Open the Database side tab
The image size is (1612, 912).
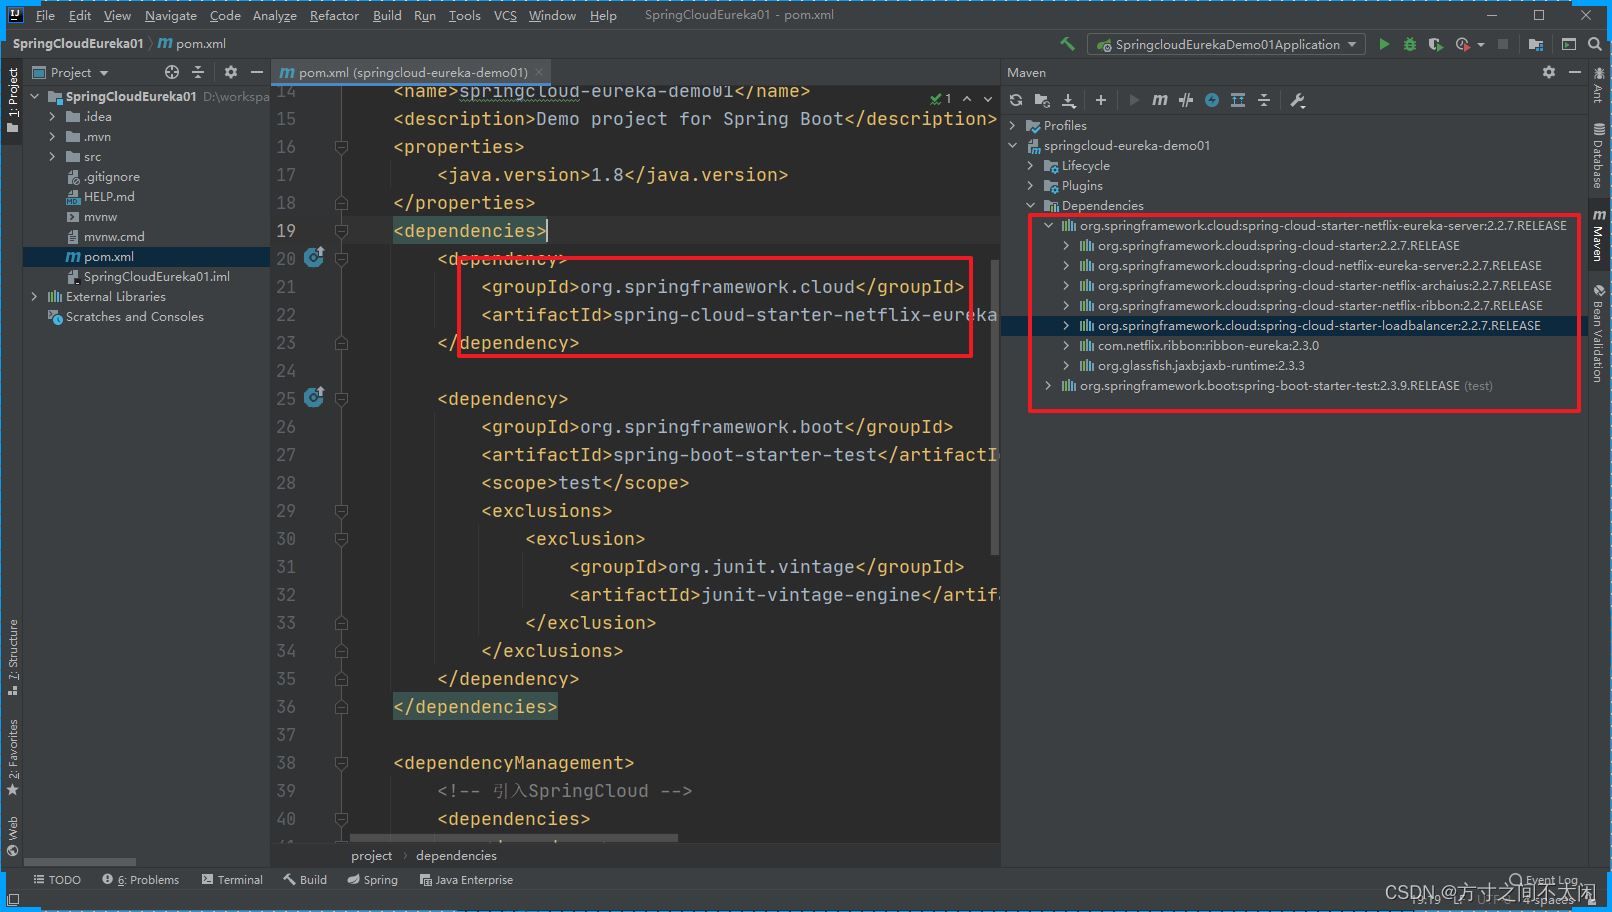(1599, 157)
